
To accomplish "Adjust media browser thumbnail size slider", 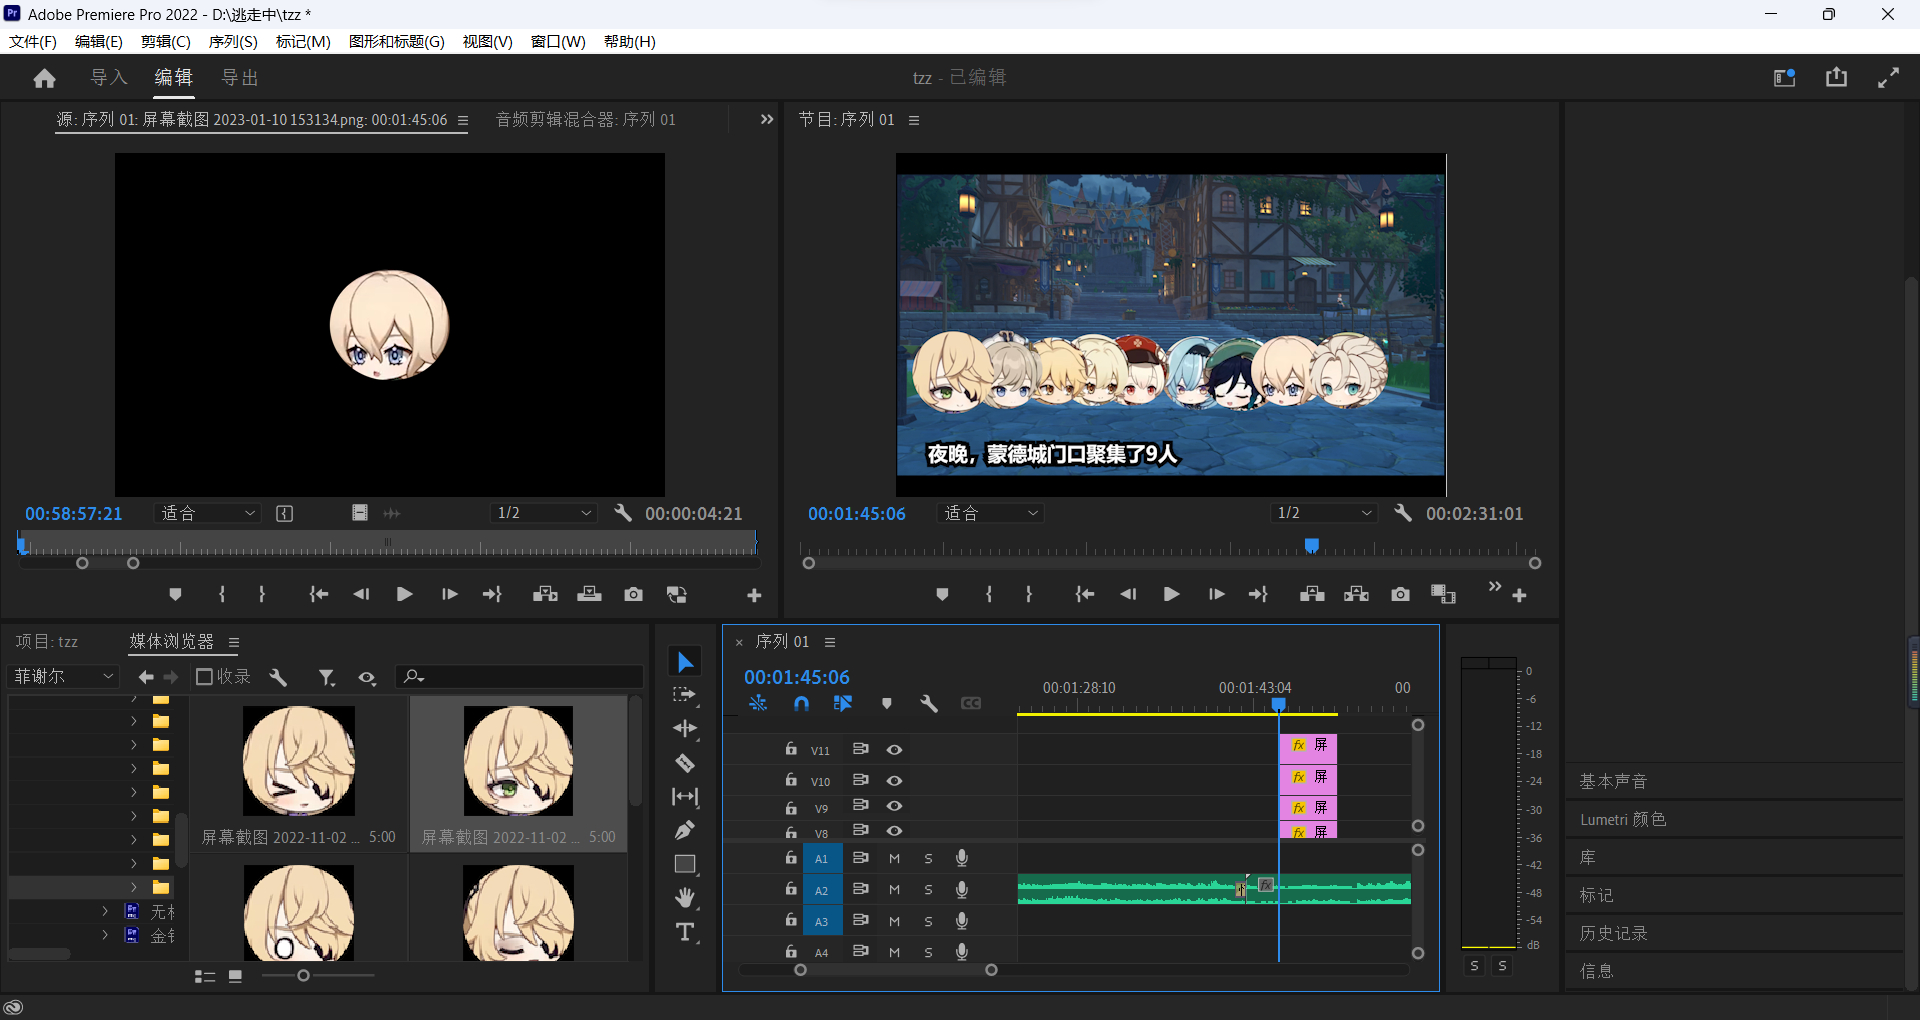I will (303, 975).
